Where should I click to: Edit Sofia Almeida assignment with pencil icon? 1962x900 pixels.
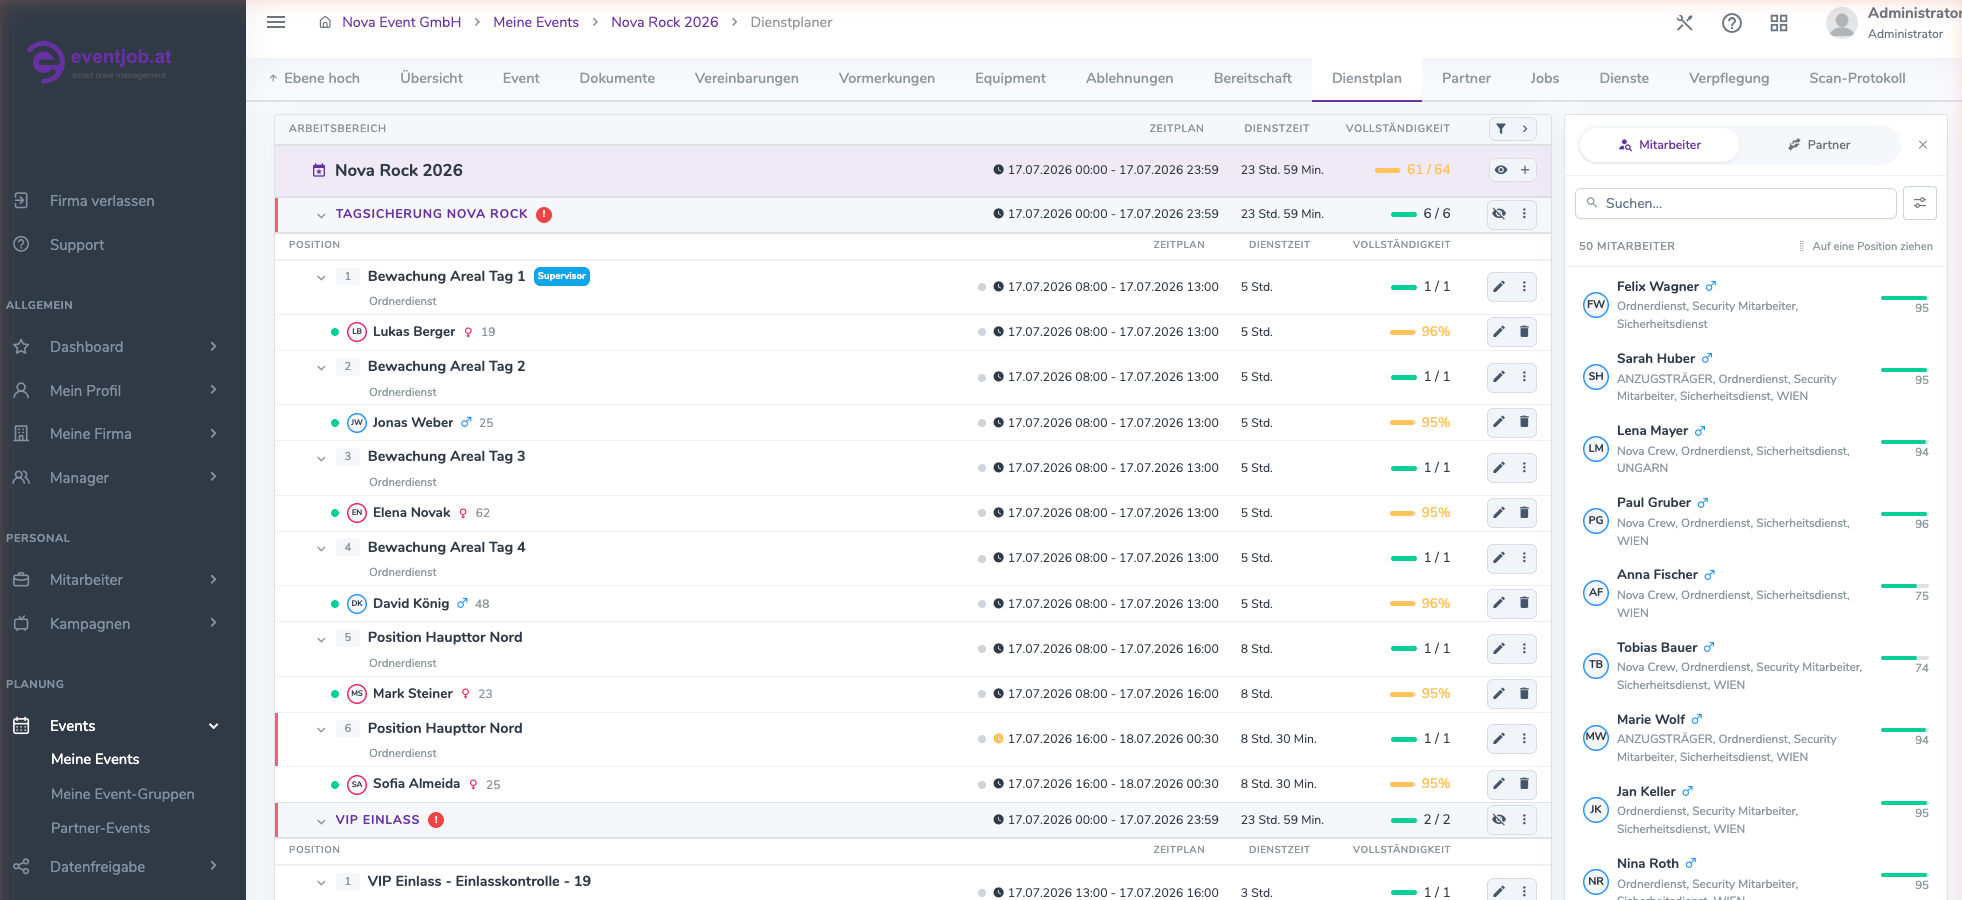pos(1499,784)
